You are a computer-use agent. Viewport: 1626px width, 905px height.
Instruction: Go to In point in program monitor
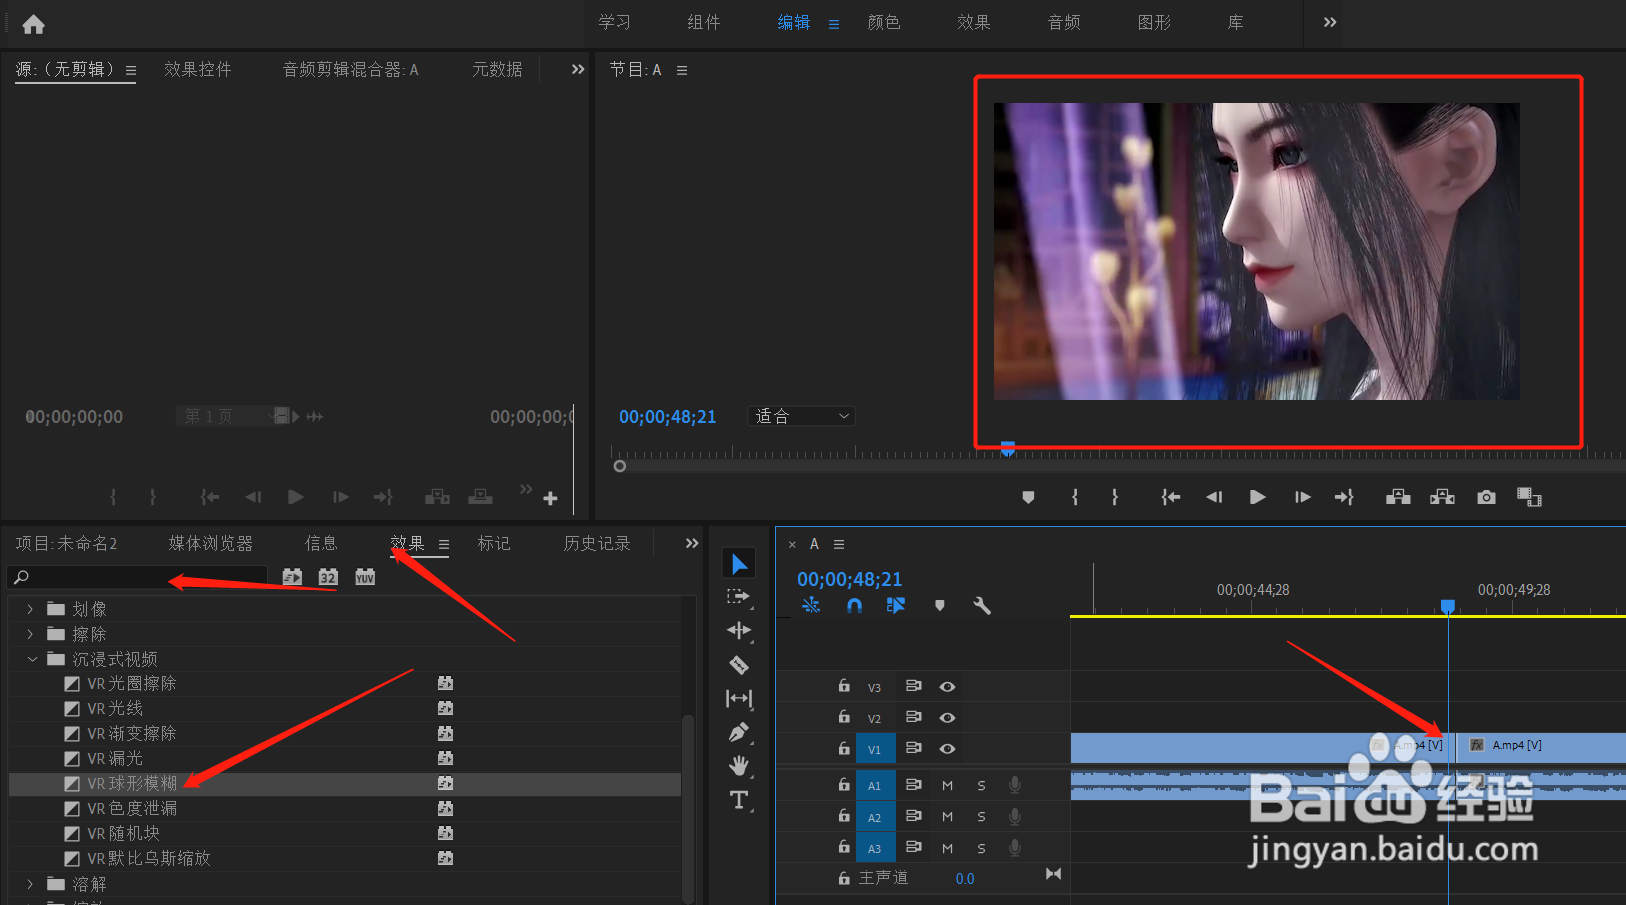coord(1170,497)
